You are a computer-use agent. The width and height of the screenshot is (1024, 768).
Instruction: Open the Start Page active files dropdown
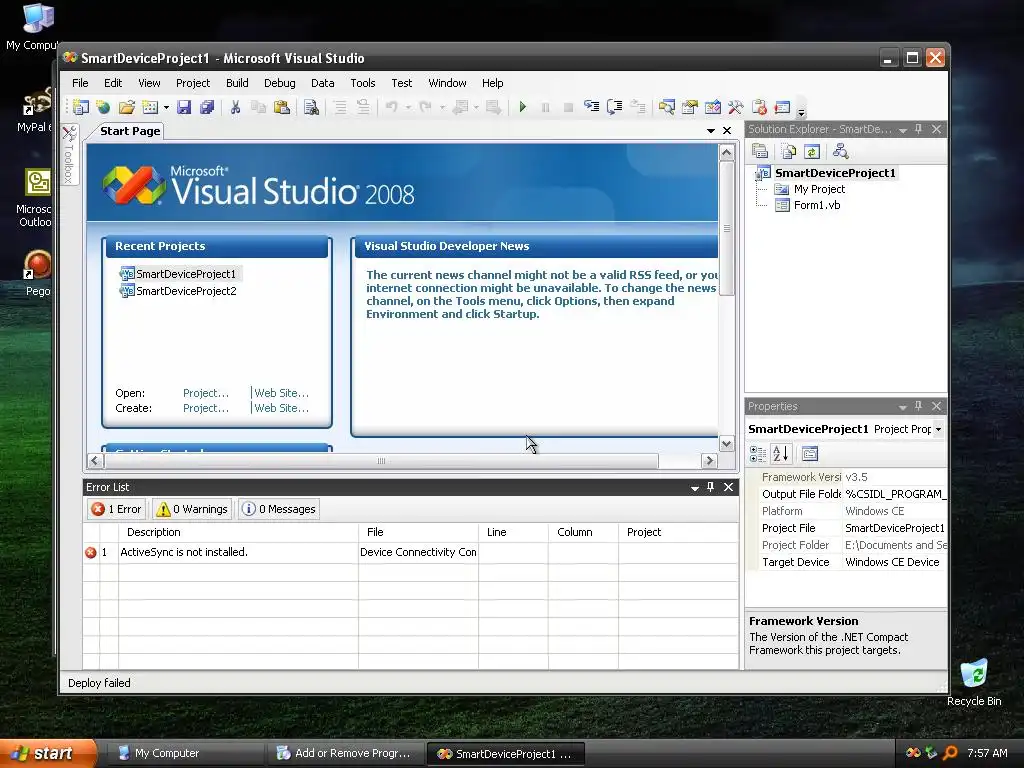[x=711, y=131]
